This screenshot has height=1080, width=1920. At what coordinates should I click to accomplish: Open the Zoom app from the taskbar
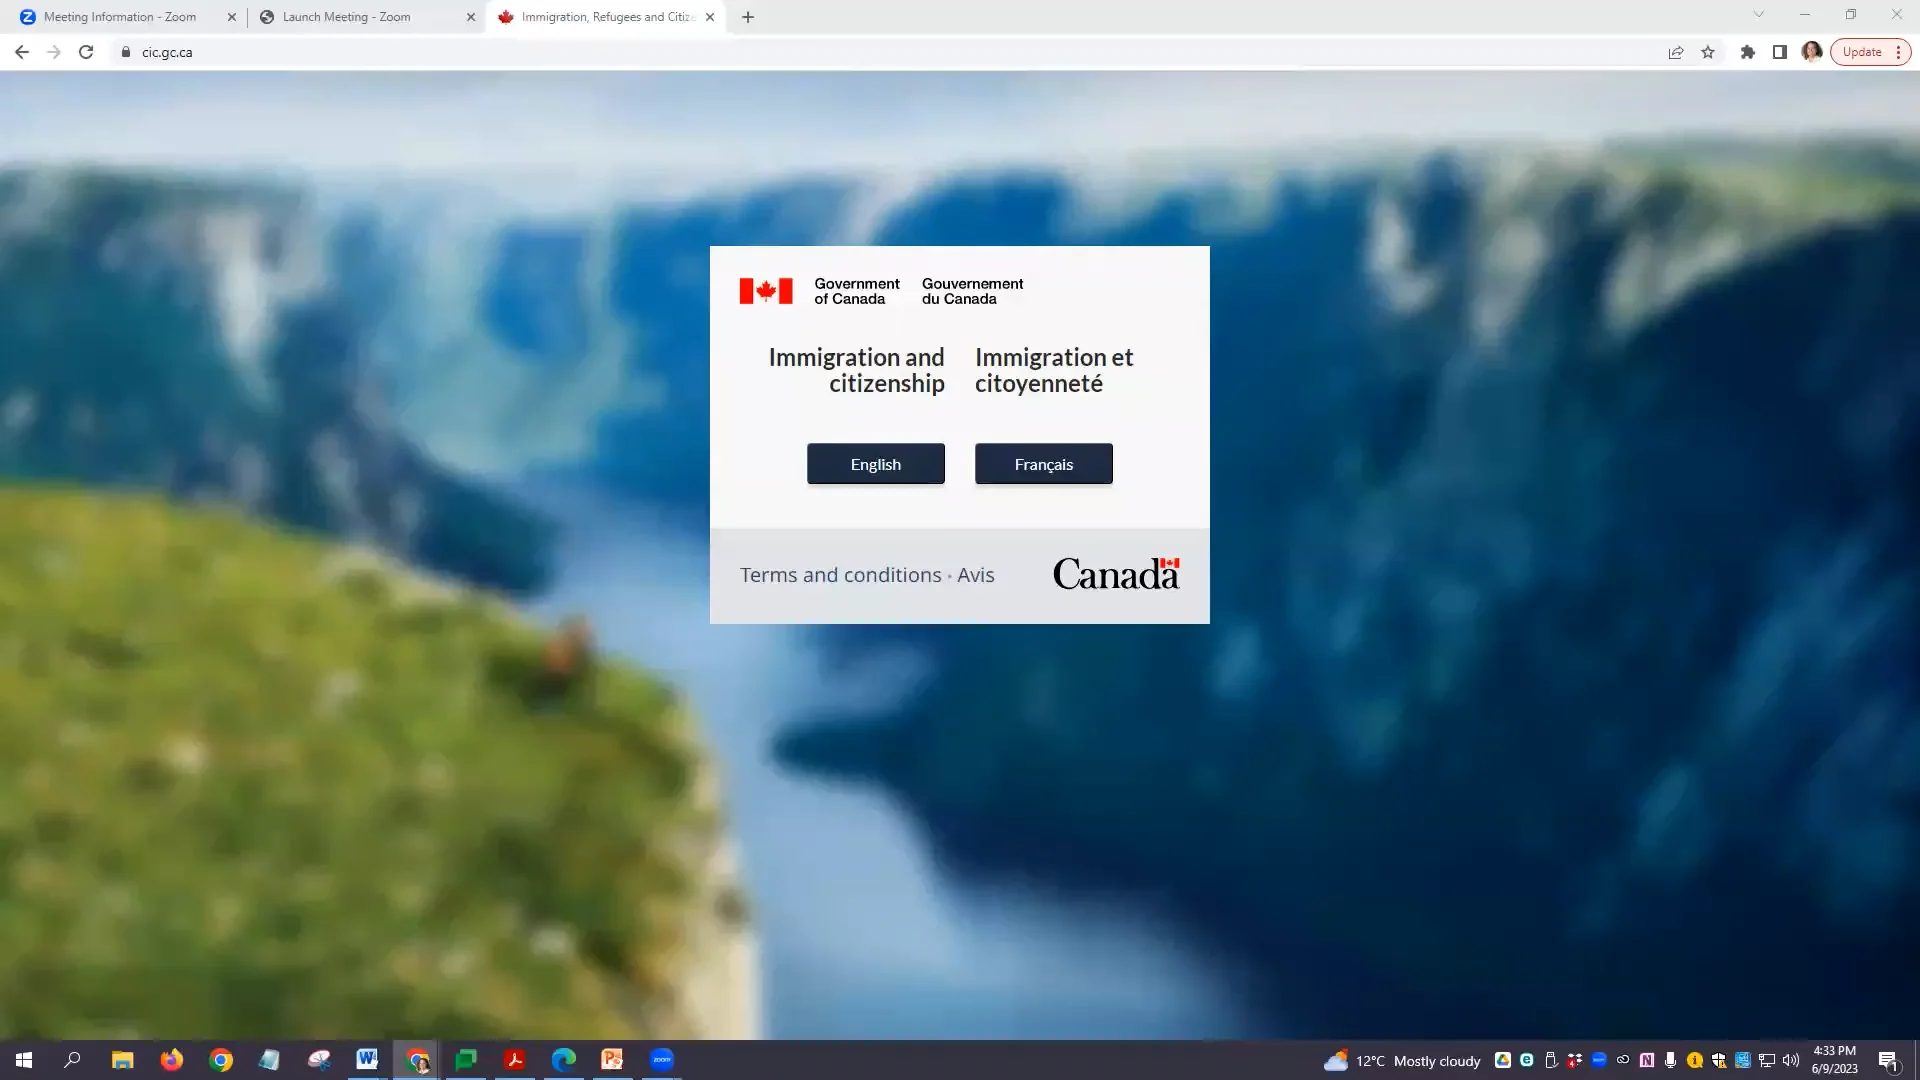coord(662,1060)
